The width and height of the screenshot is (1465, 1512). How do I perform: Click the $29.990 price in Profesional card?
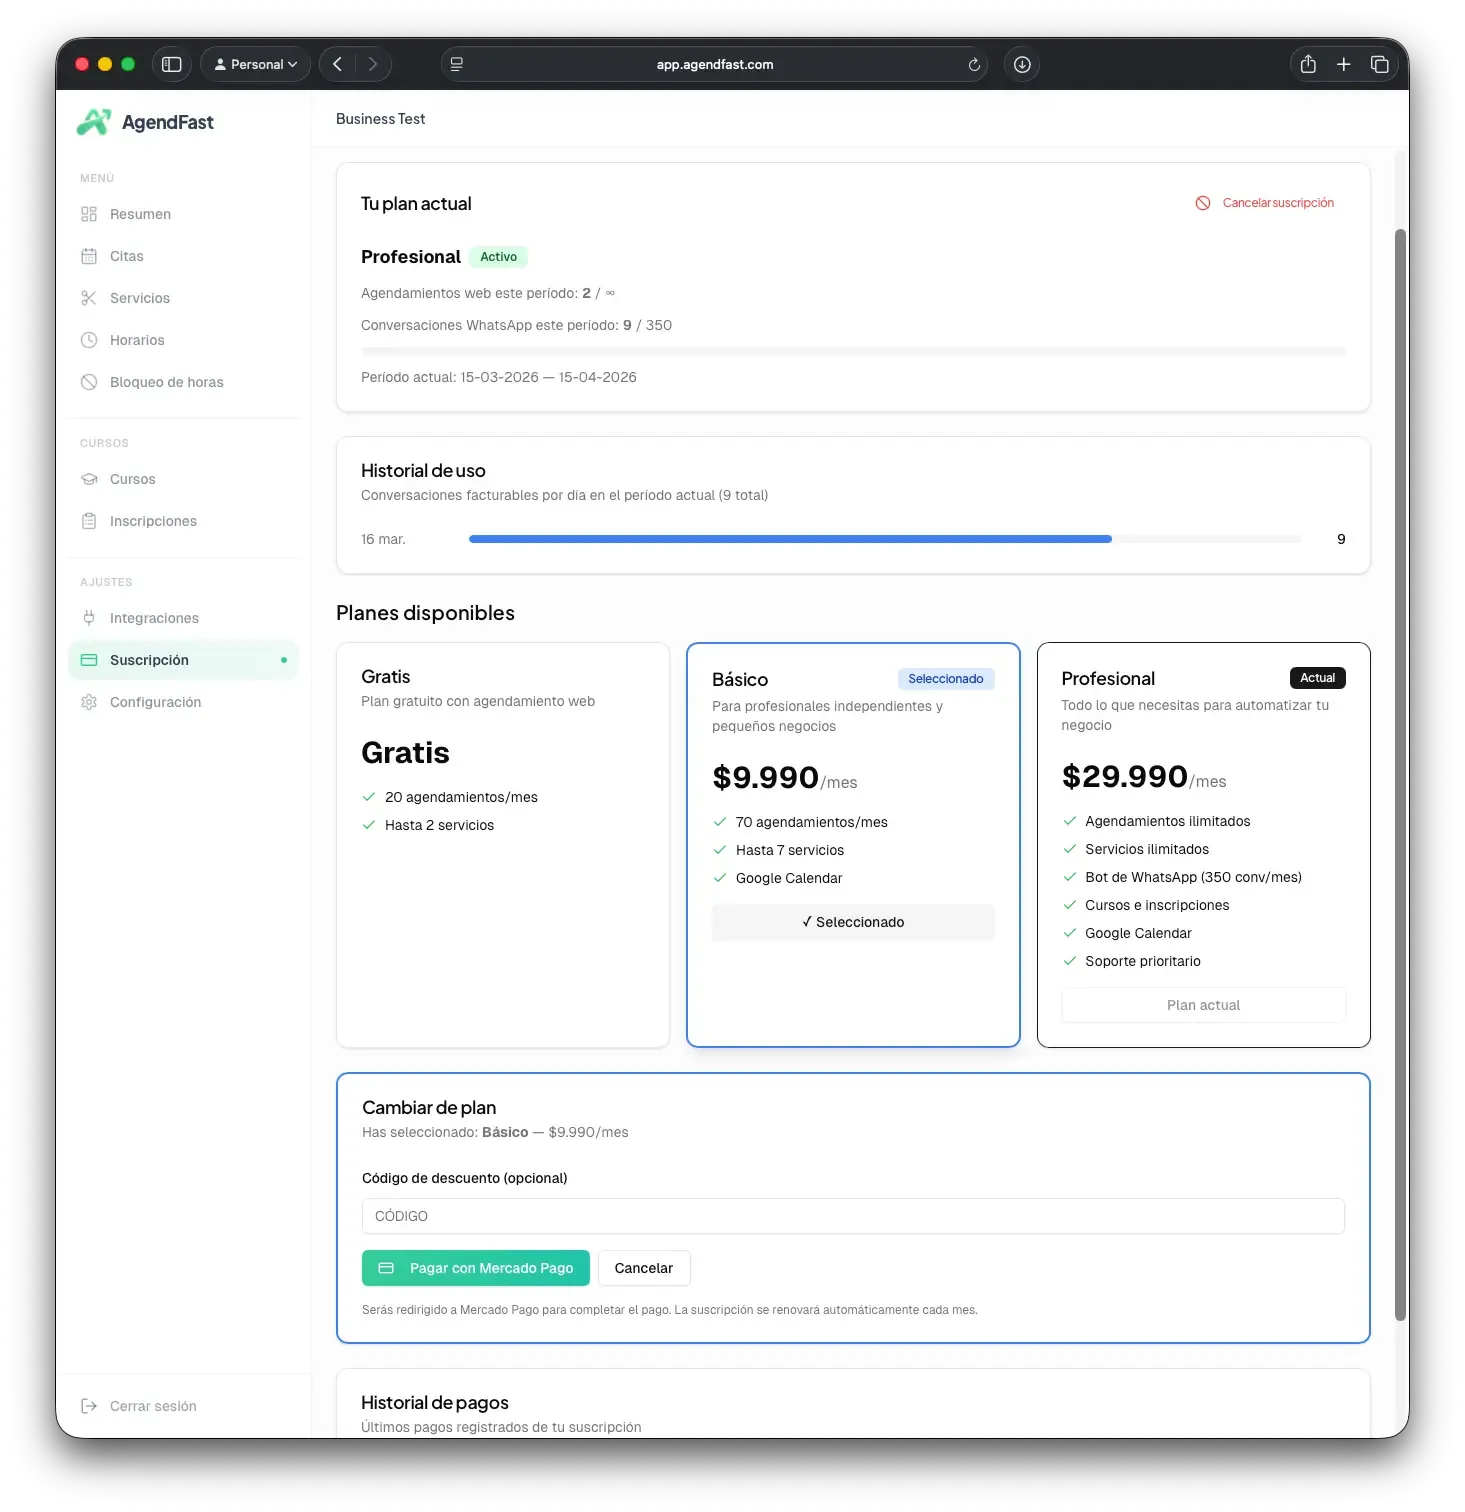pyautogui.click(x=1124, y=776)
